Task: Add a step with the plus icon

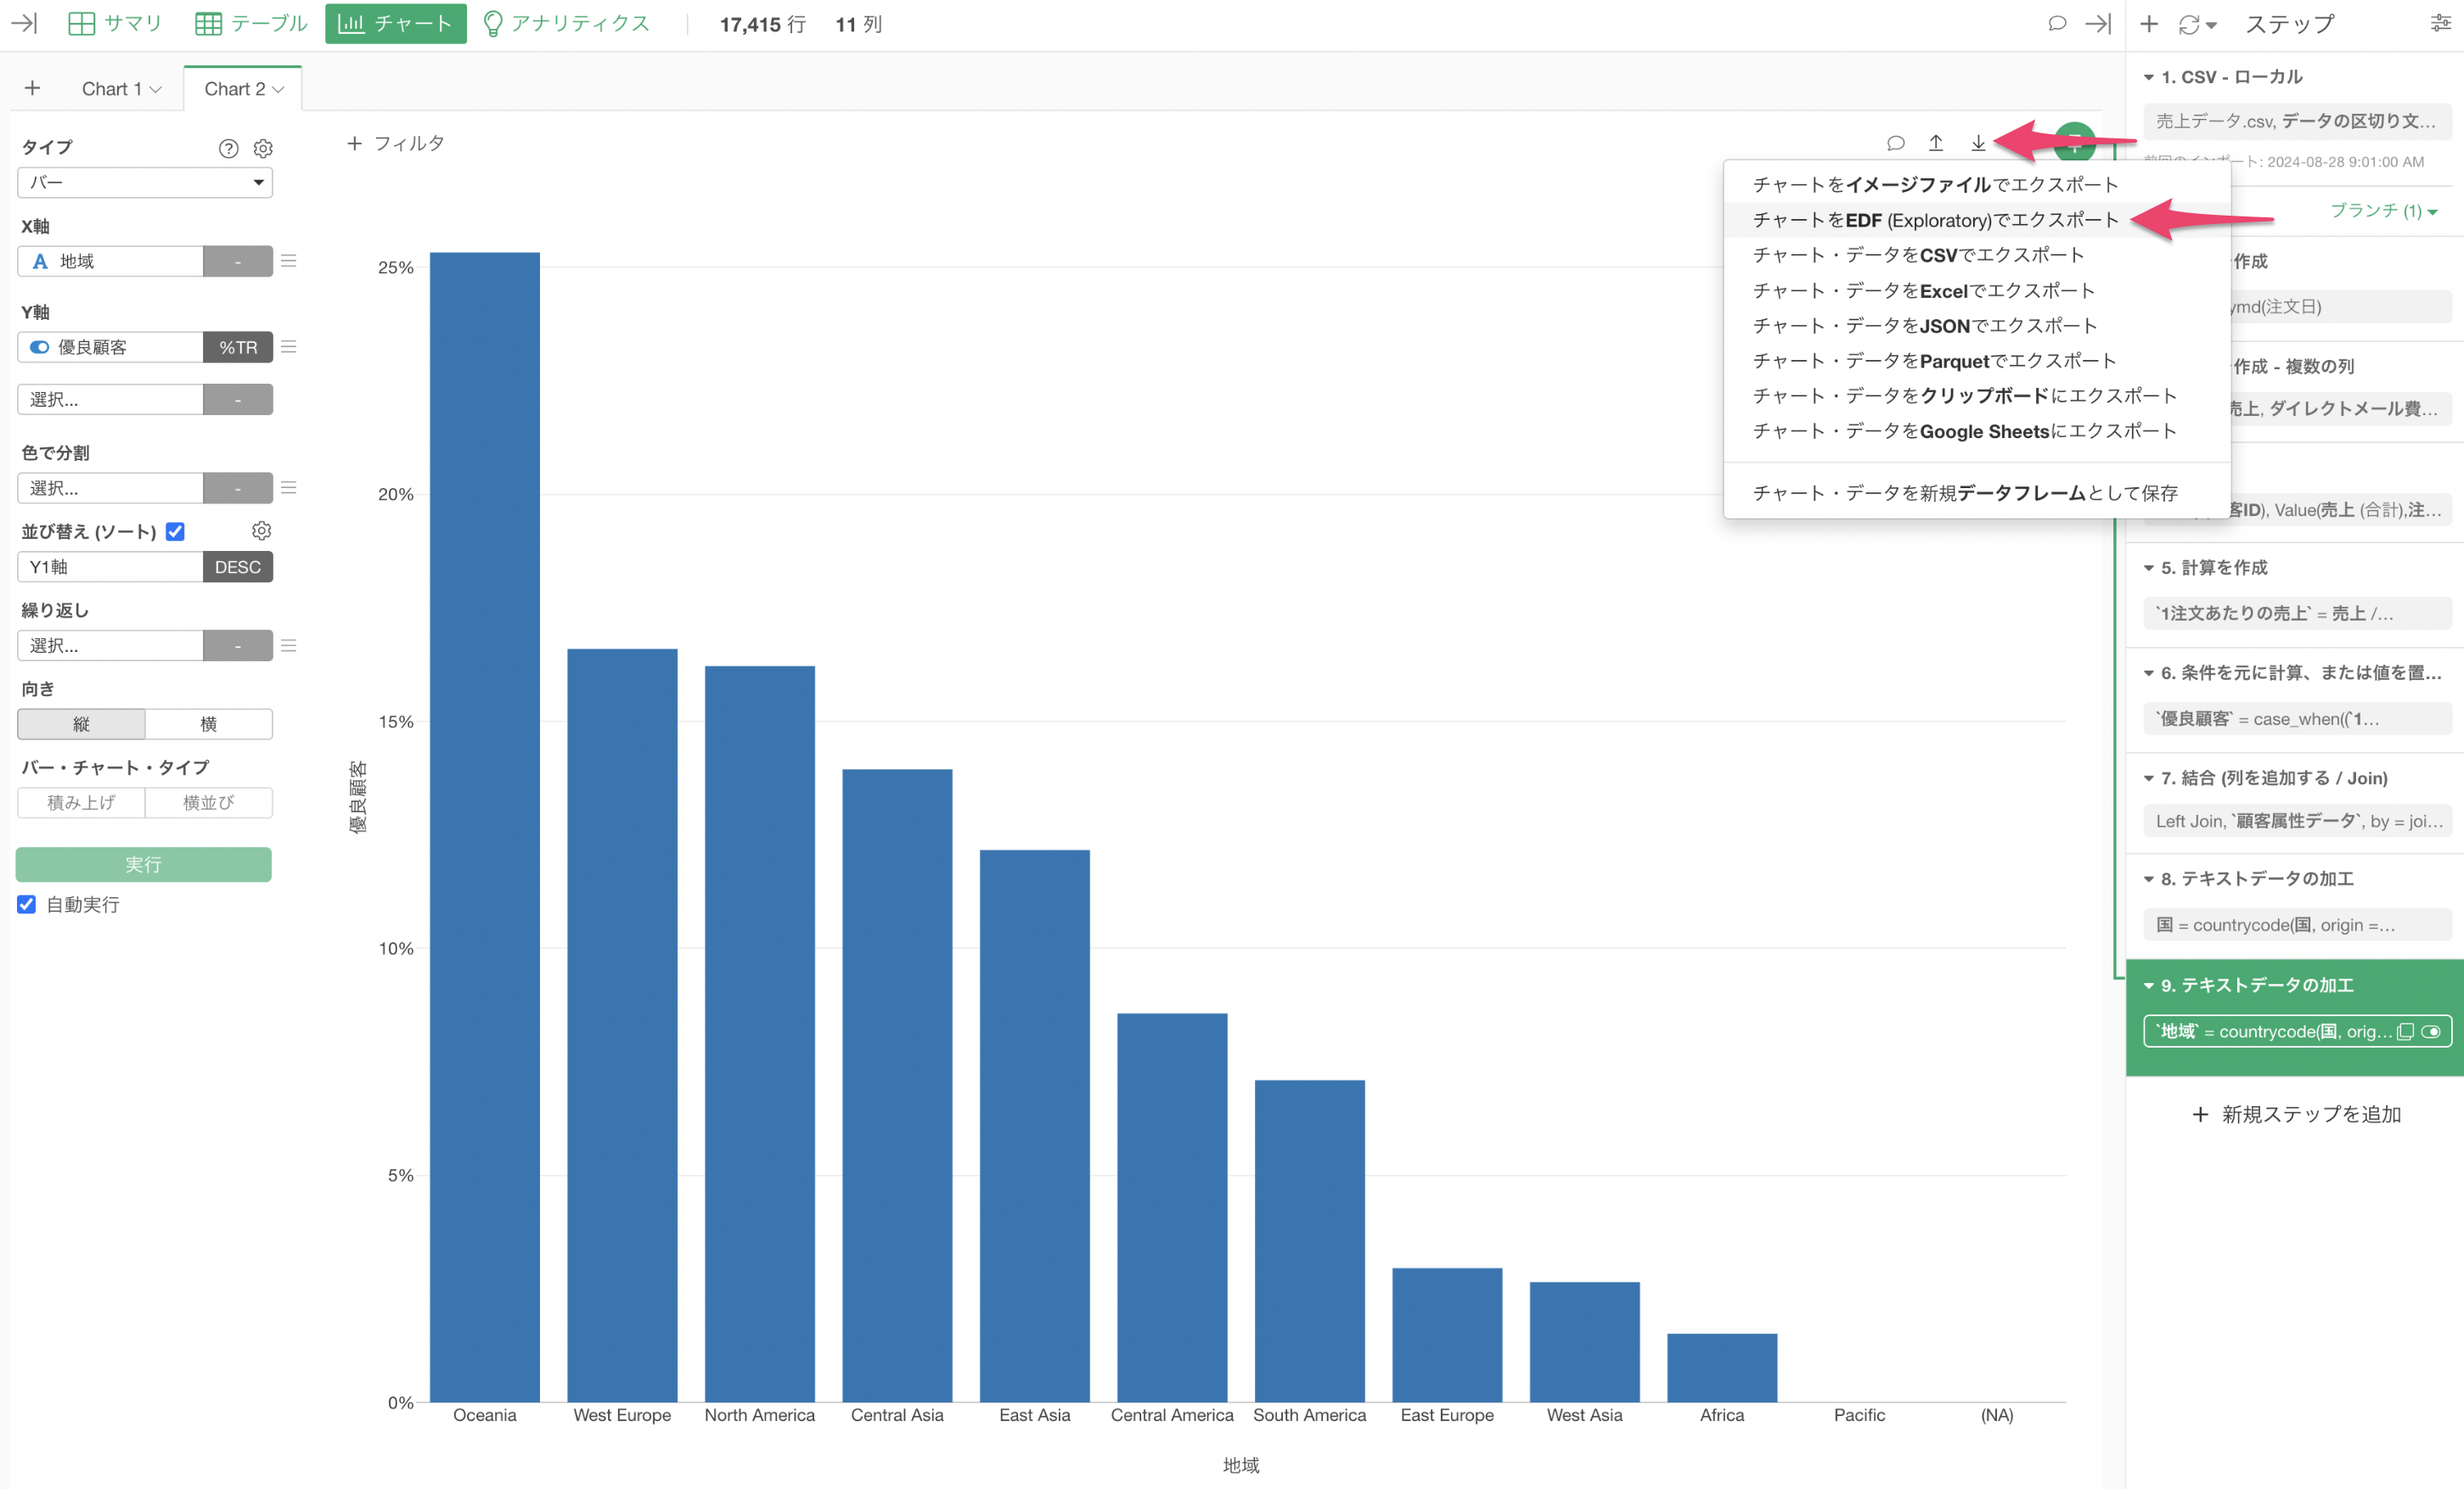Action: 2149,23
